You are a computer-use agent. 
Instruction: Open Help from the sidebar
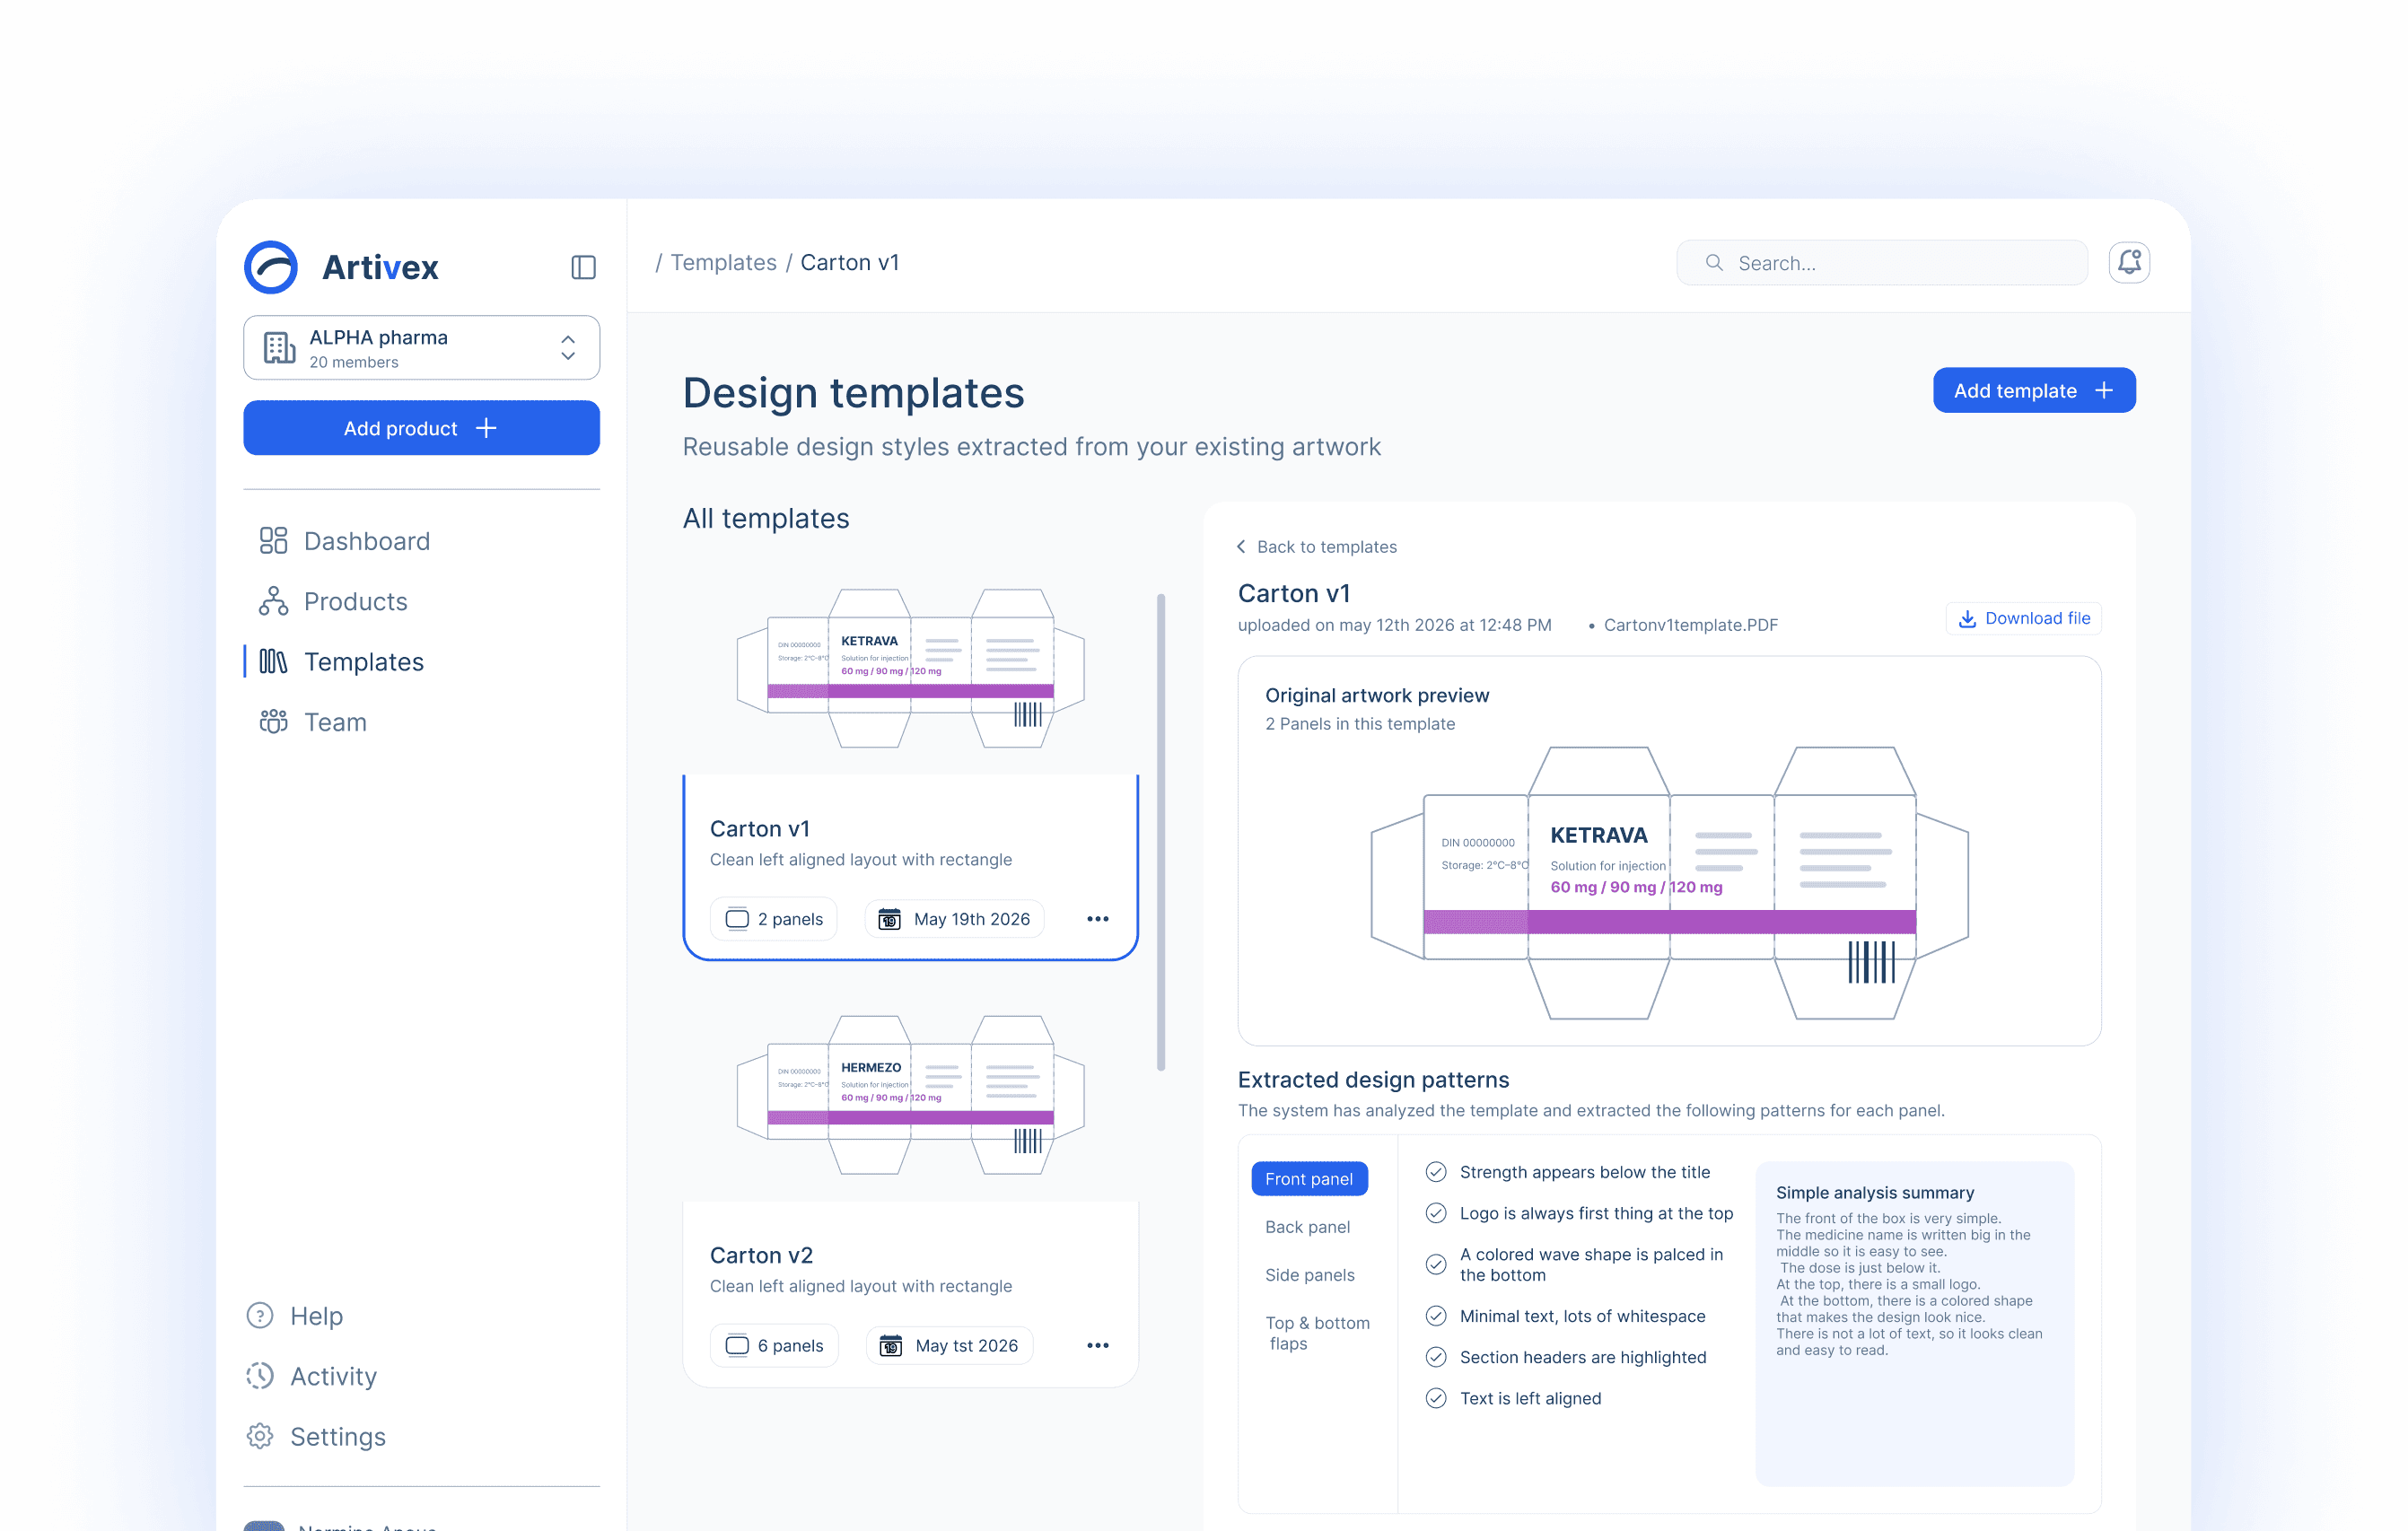(x=295, y=1316)
